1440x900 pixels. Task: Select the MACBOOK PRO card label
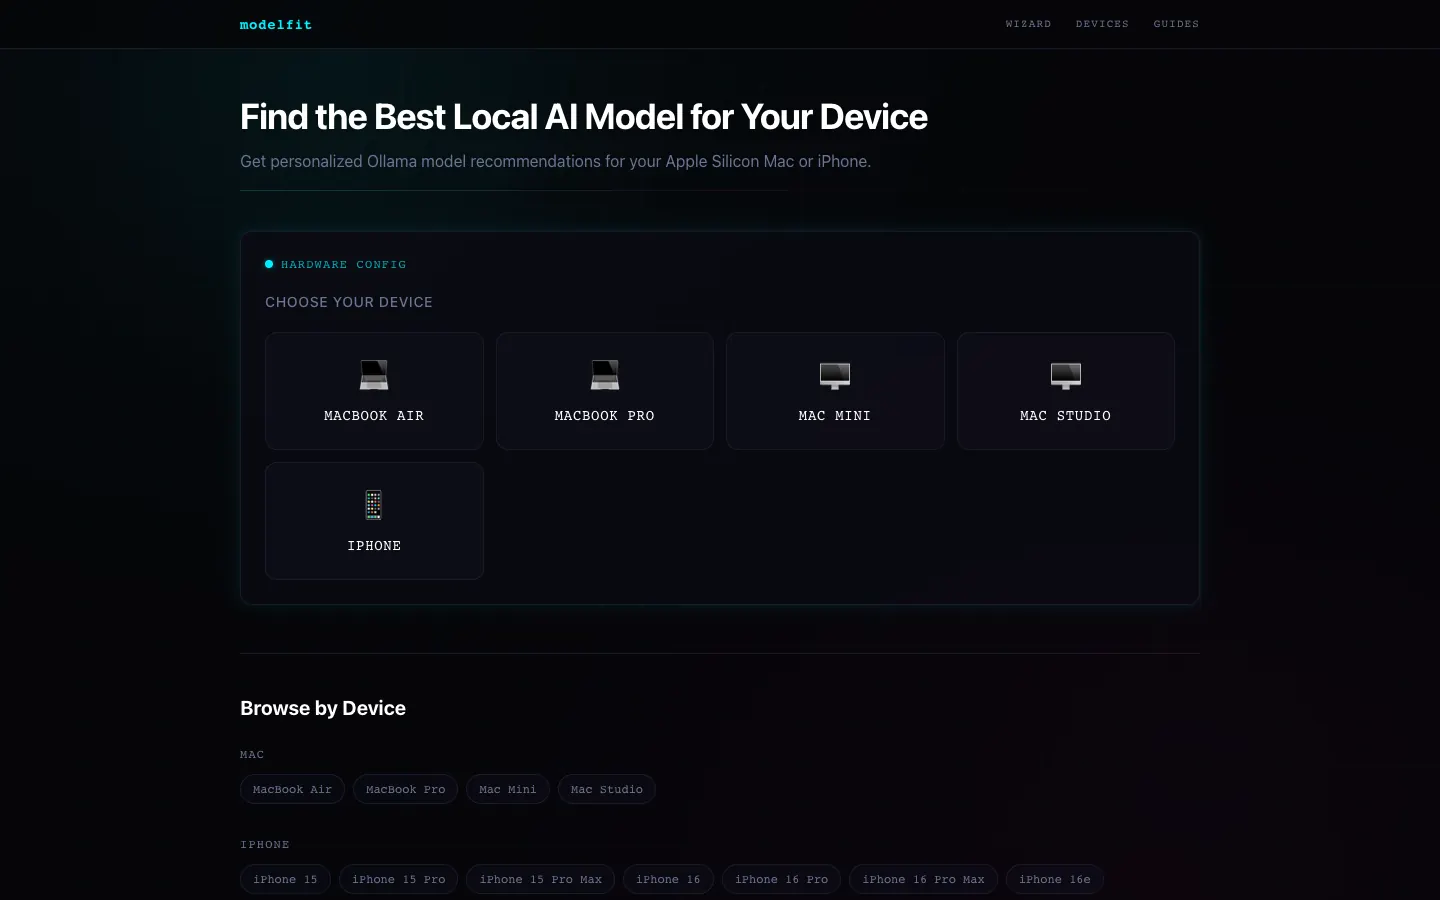[605, 416]
